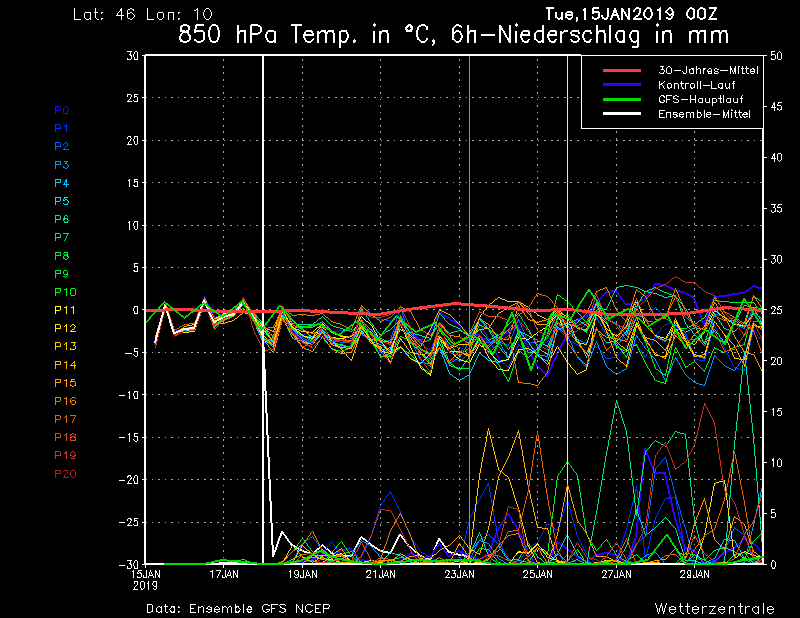The image size is (800, 618).
Task: Click the 35 precipitation axis tick label
Action: [x=776, y=209]
